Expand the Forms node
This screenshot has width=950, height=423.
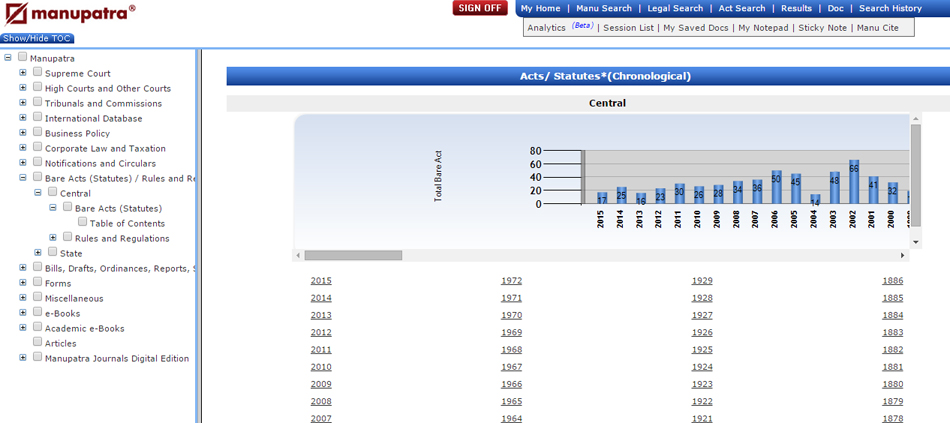point(23,283)
